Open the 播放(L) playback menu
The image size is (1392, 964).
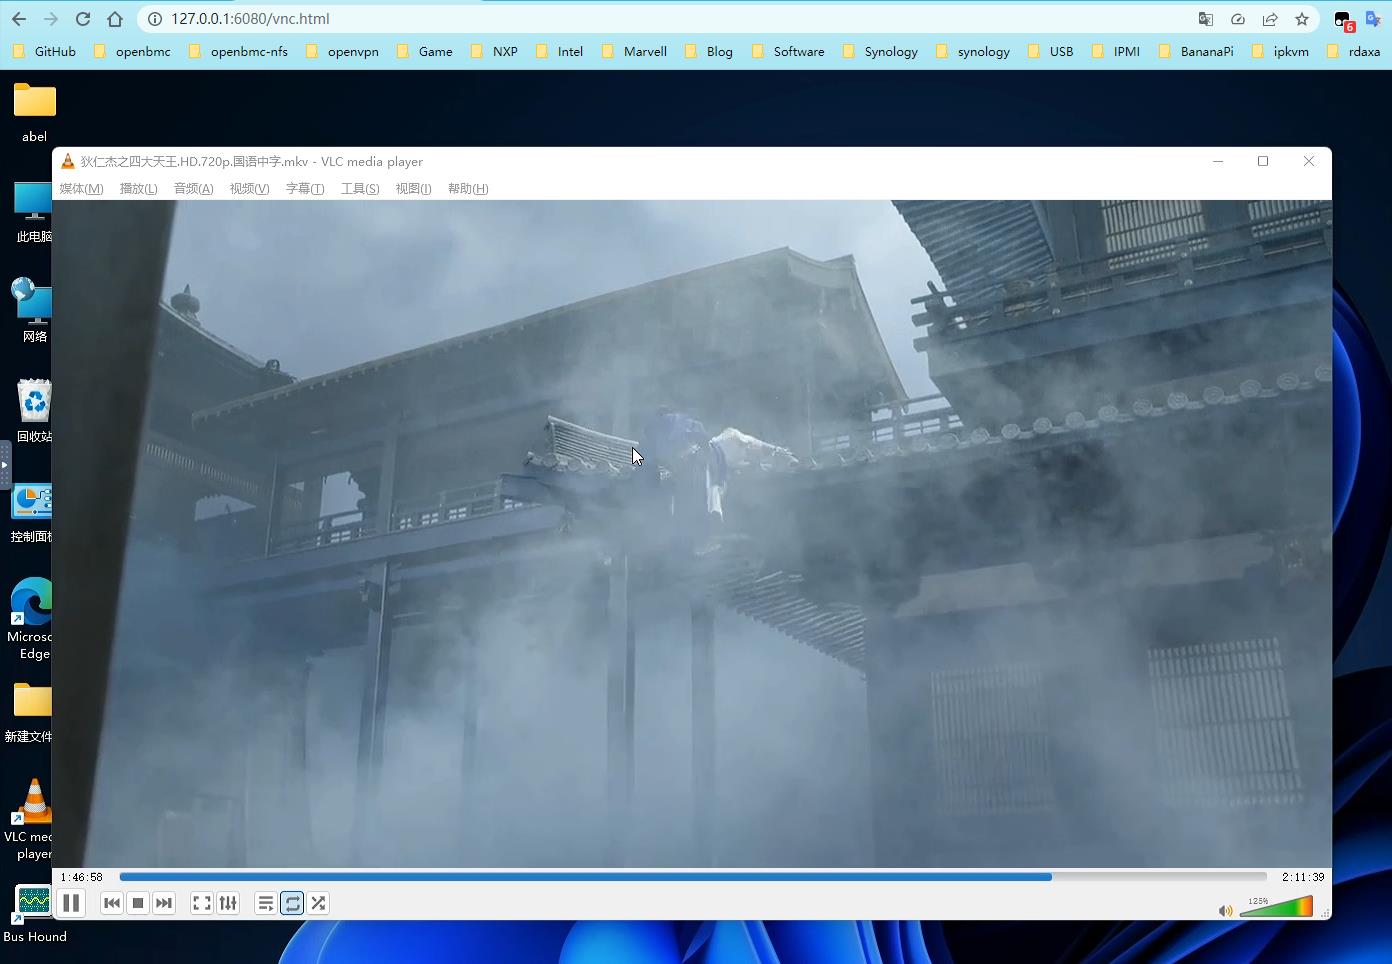point(138,188)
